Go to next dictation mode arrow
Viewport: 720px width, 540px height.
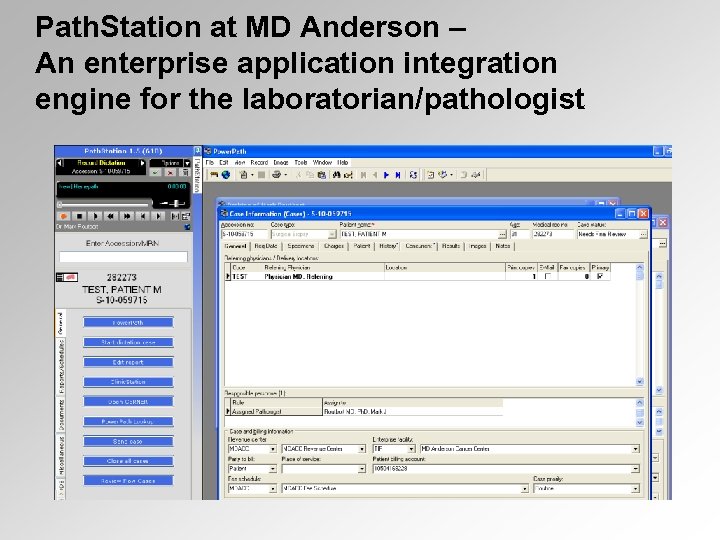[x=143, y=163]
